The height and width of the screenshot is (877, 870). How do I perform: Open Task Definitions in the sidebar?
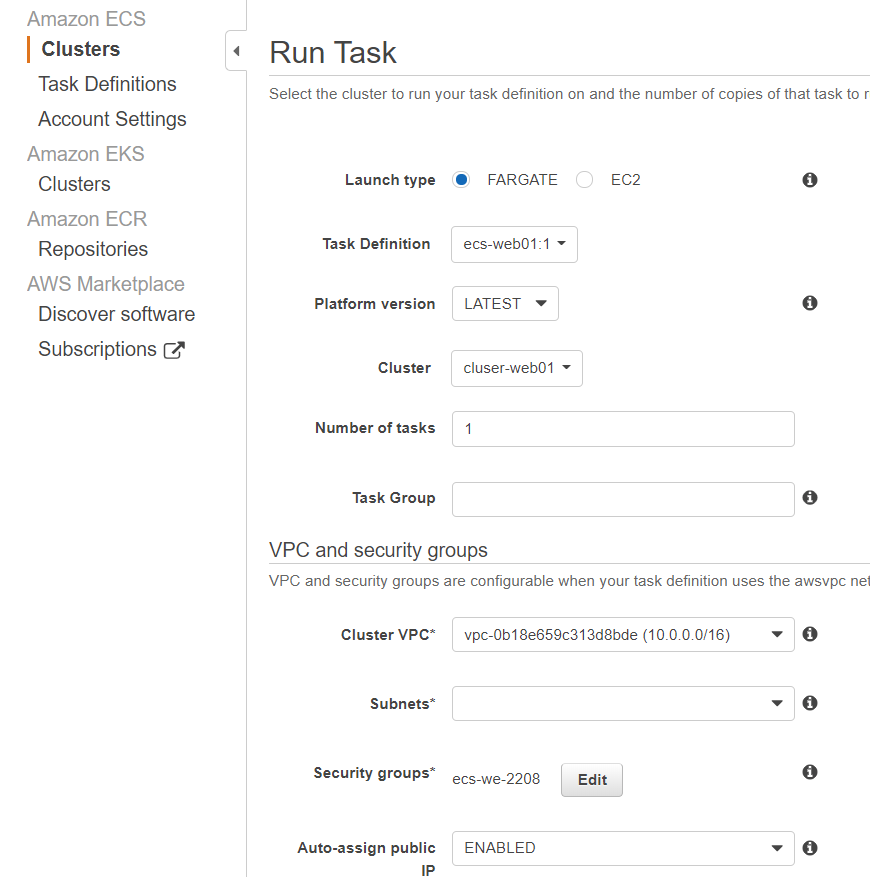click(107, 84)
